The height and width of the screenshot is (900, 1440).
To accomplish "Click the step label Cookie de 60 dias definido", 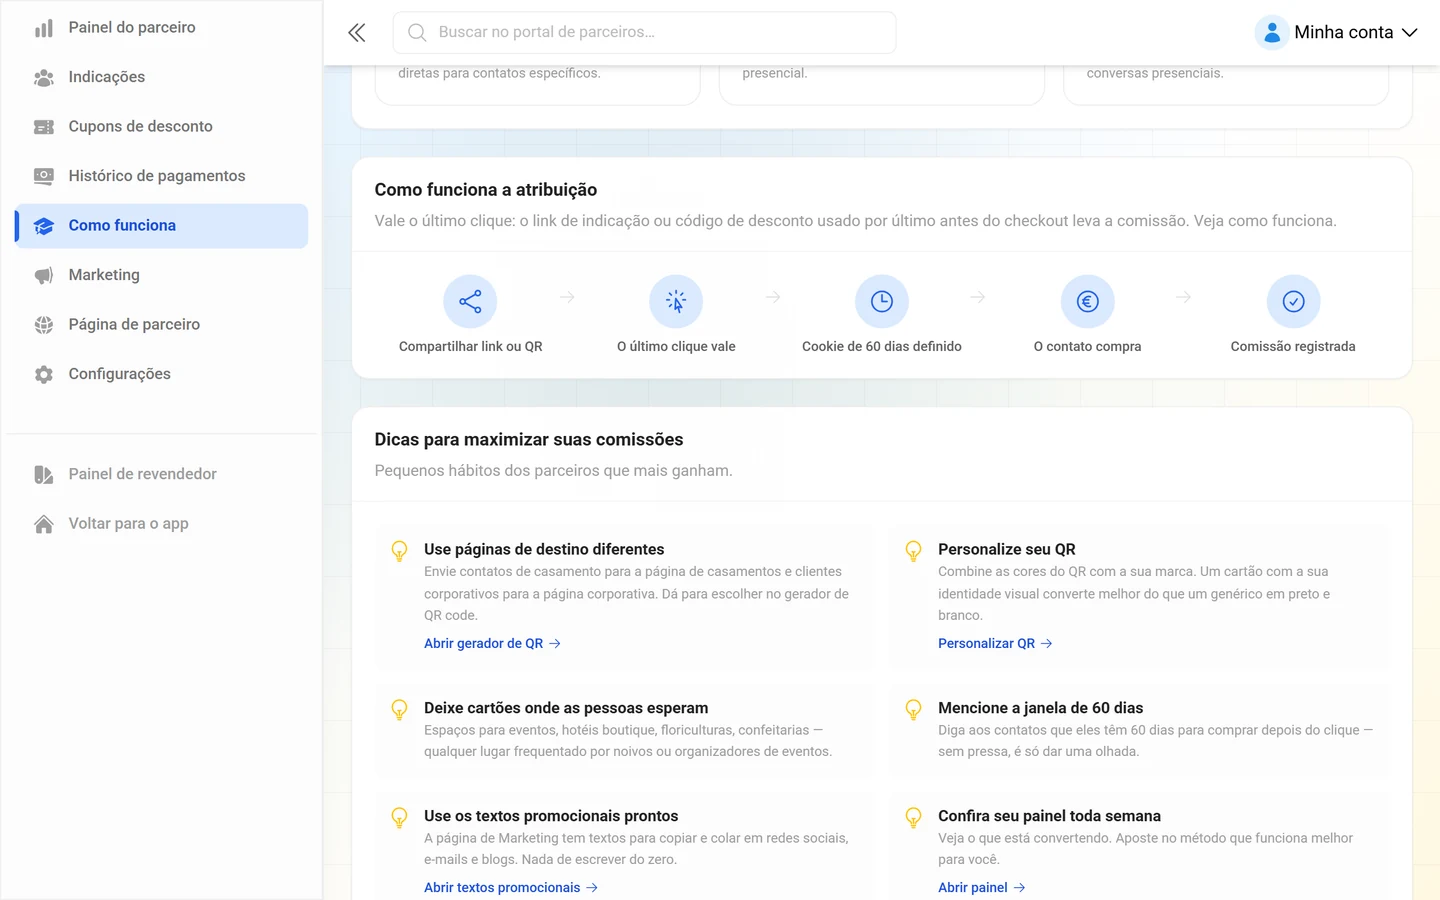I will tap(882, 347).
